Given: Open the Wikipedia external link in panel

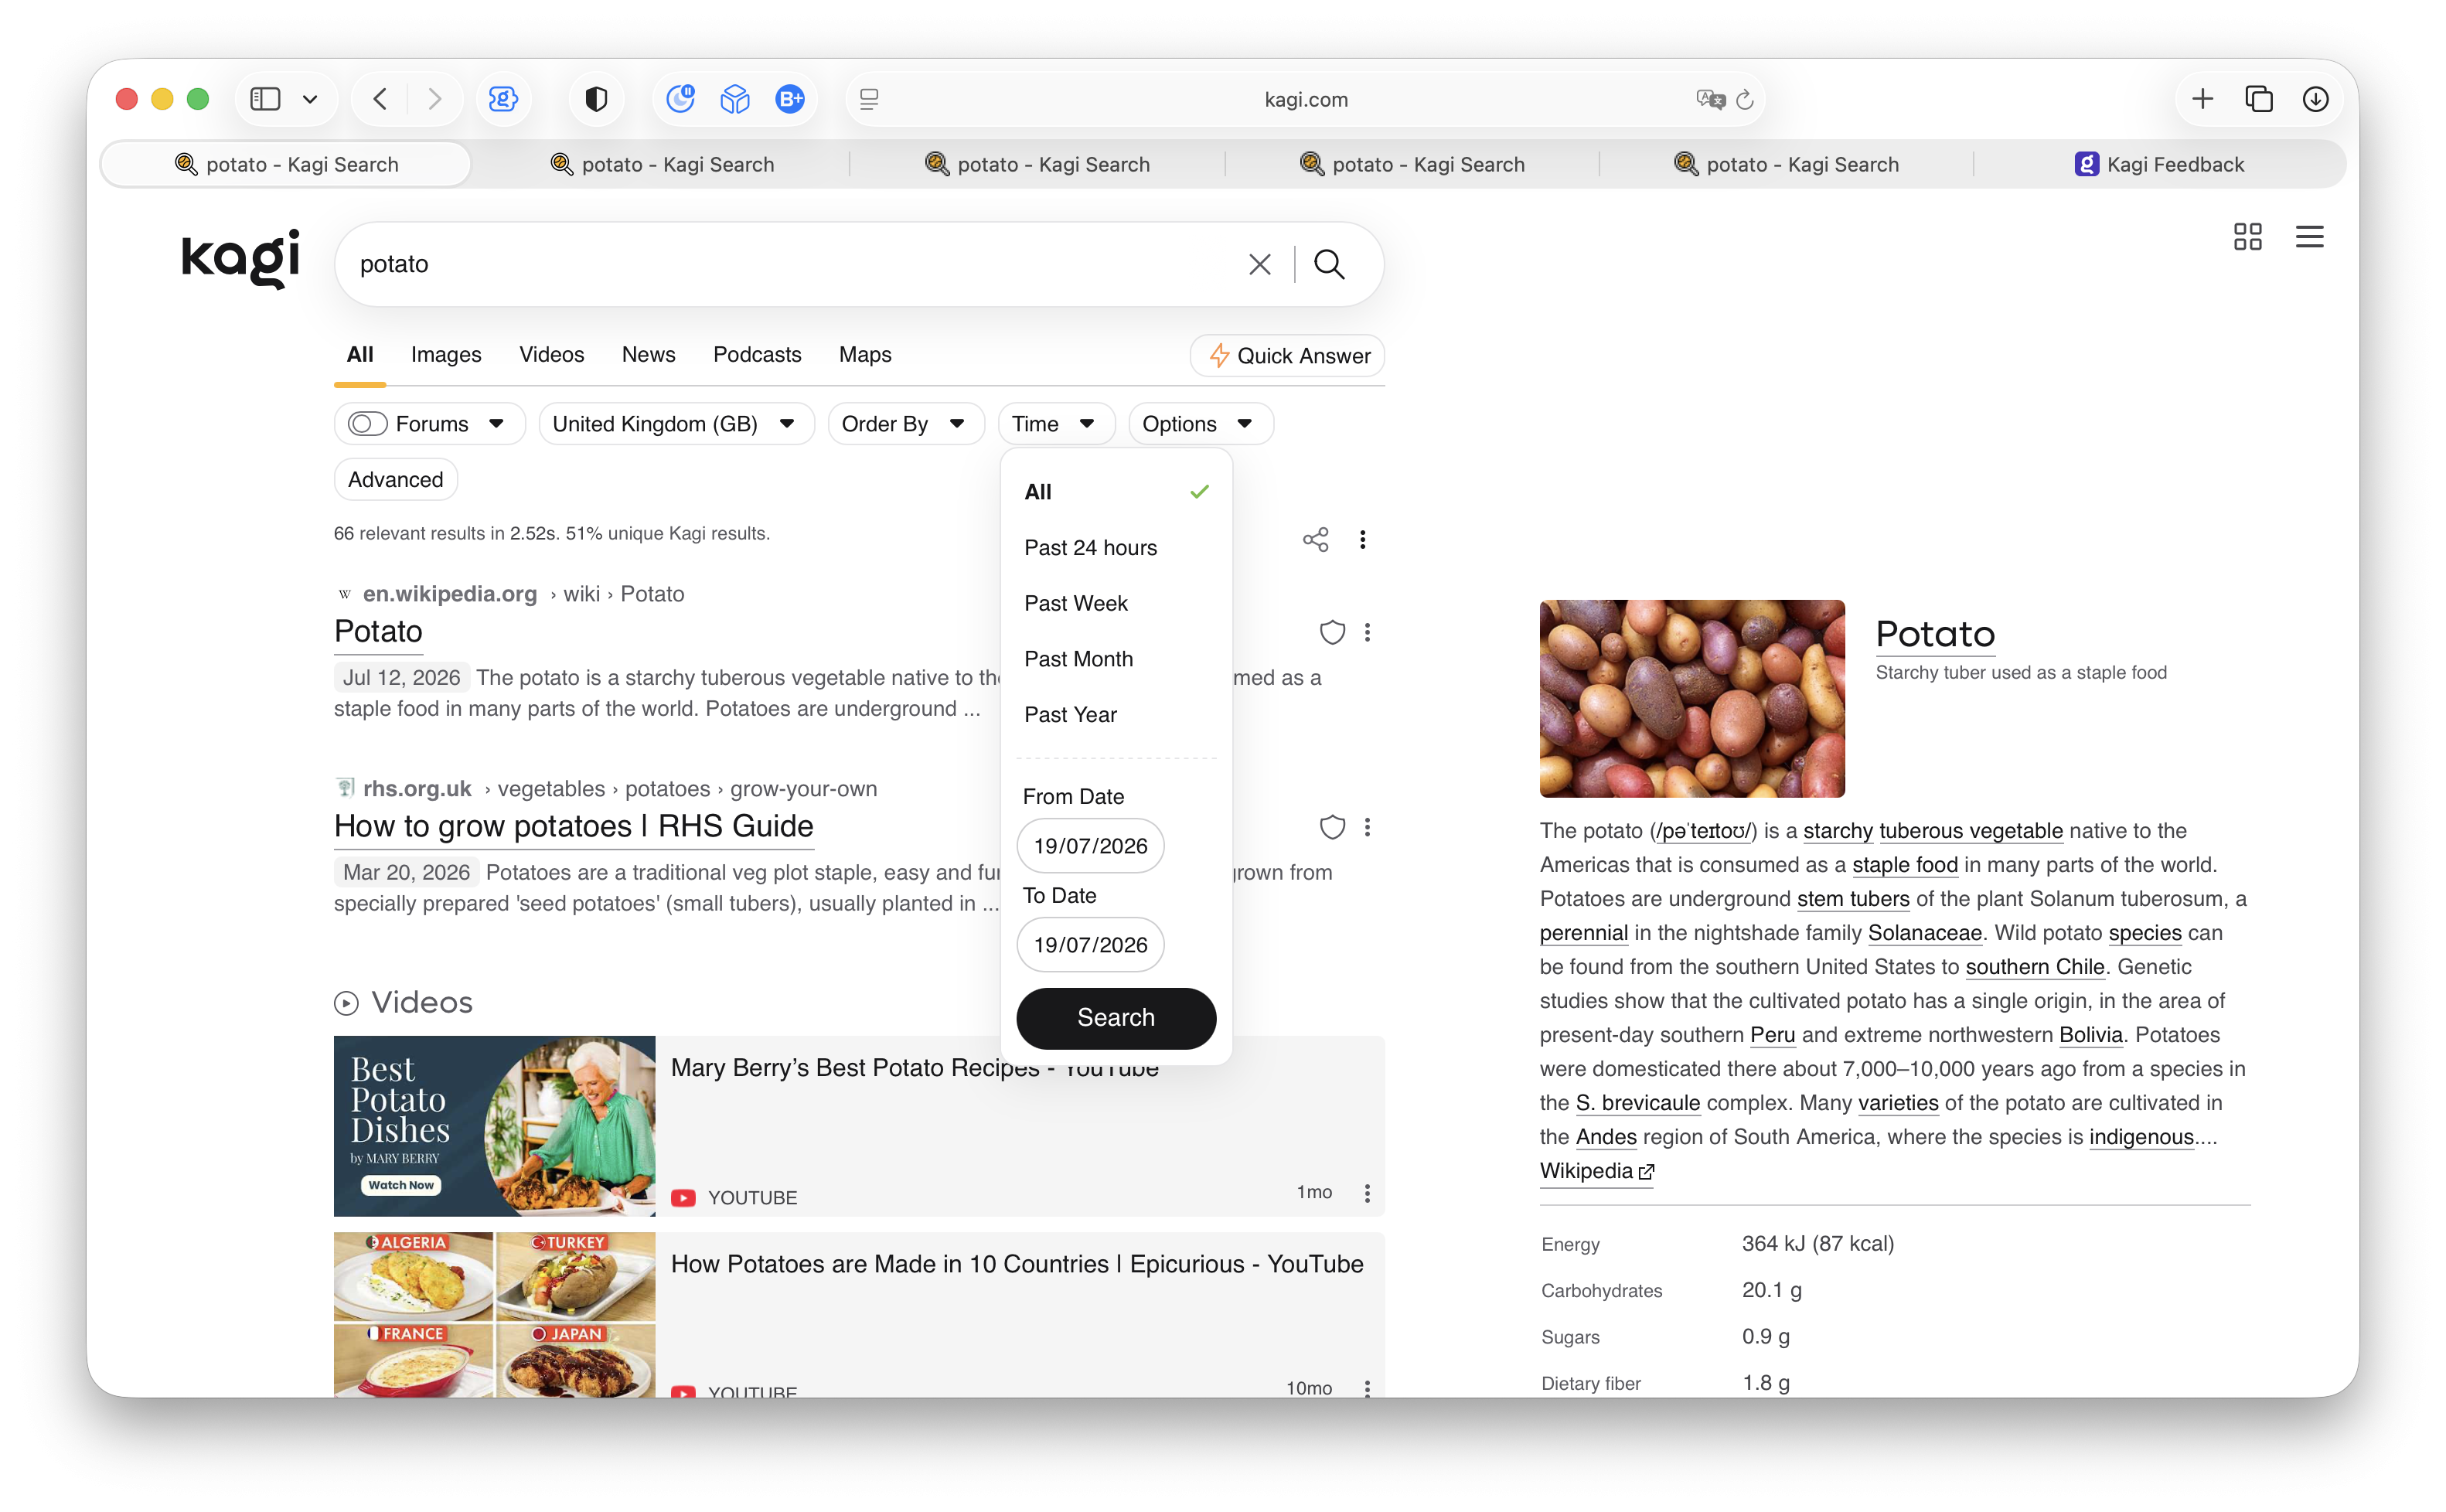Looking at the screenshot, I should [x=1597, y=1171].
